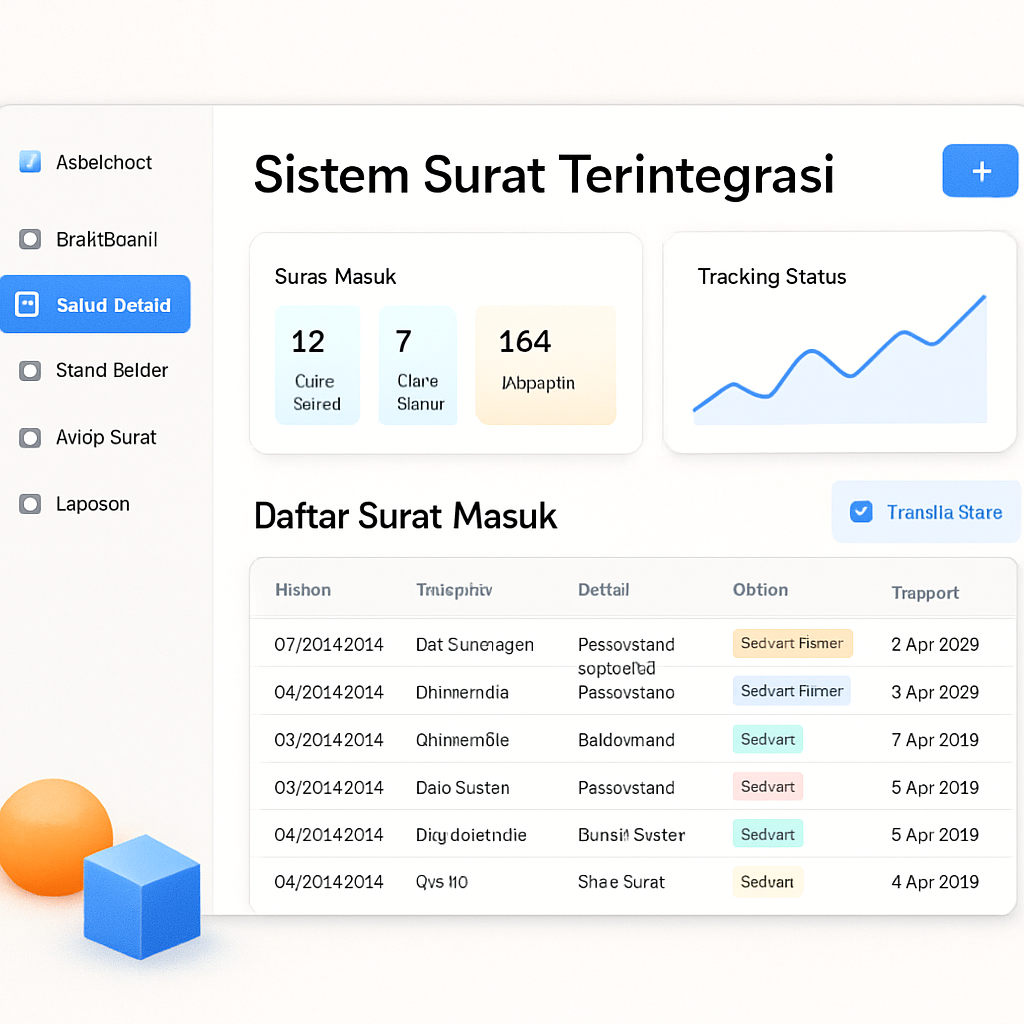
Task: Click the Translla Stare button label
Action: pos(944,512)
